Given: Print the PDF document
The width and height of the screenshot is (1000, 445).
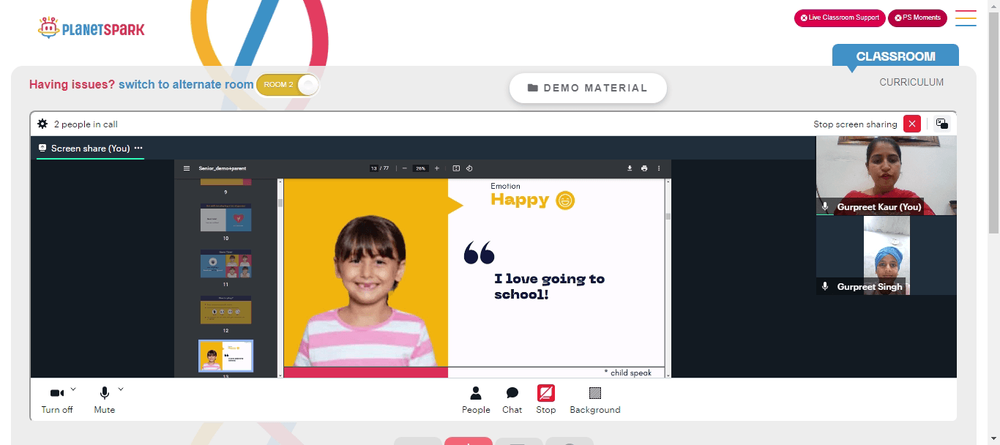Looking at the screenshot, I should point(644,168).
